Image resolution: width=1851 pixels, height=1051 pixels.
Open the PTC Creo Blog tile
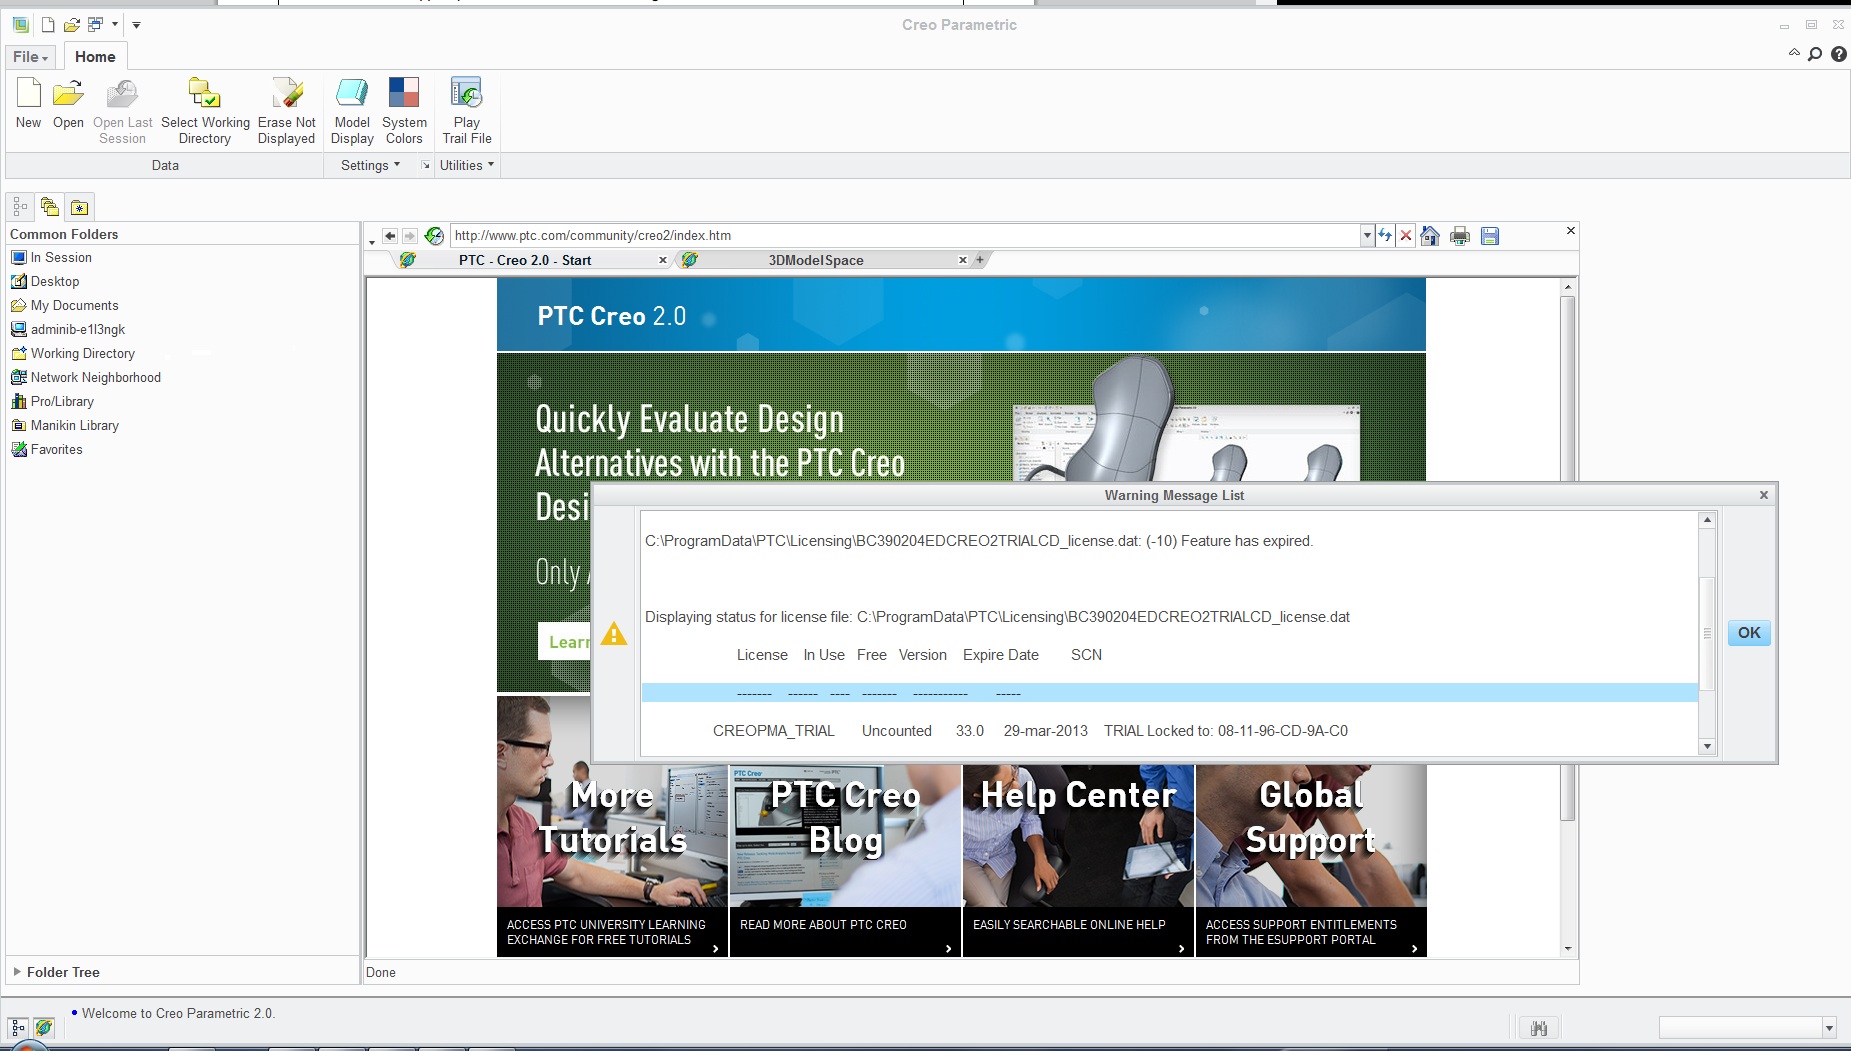845,860
